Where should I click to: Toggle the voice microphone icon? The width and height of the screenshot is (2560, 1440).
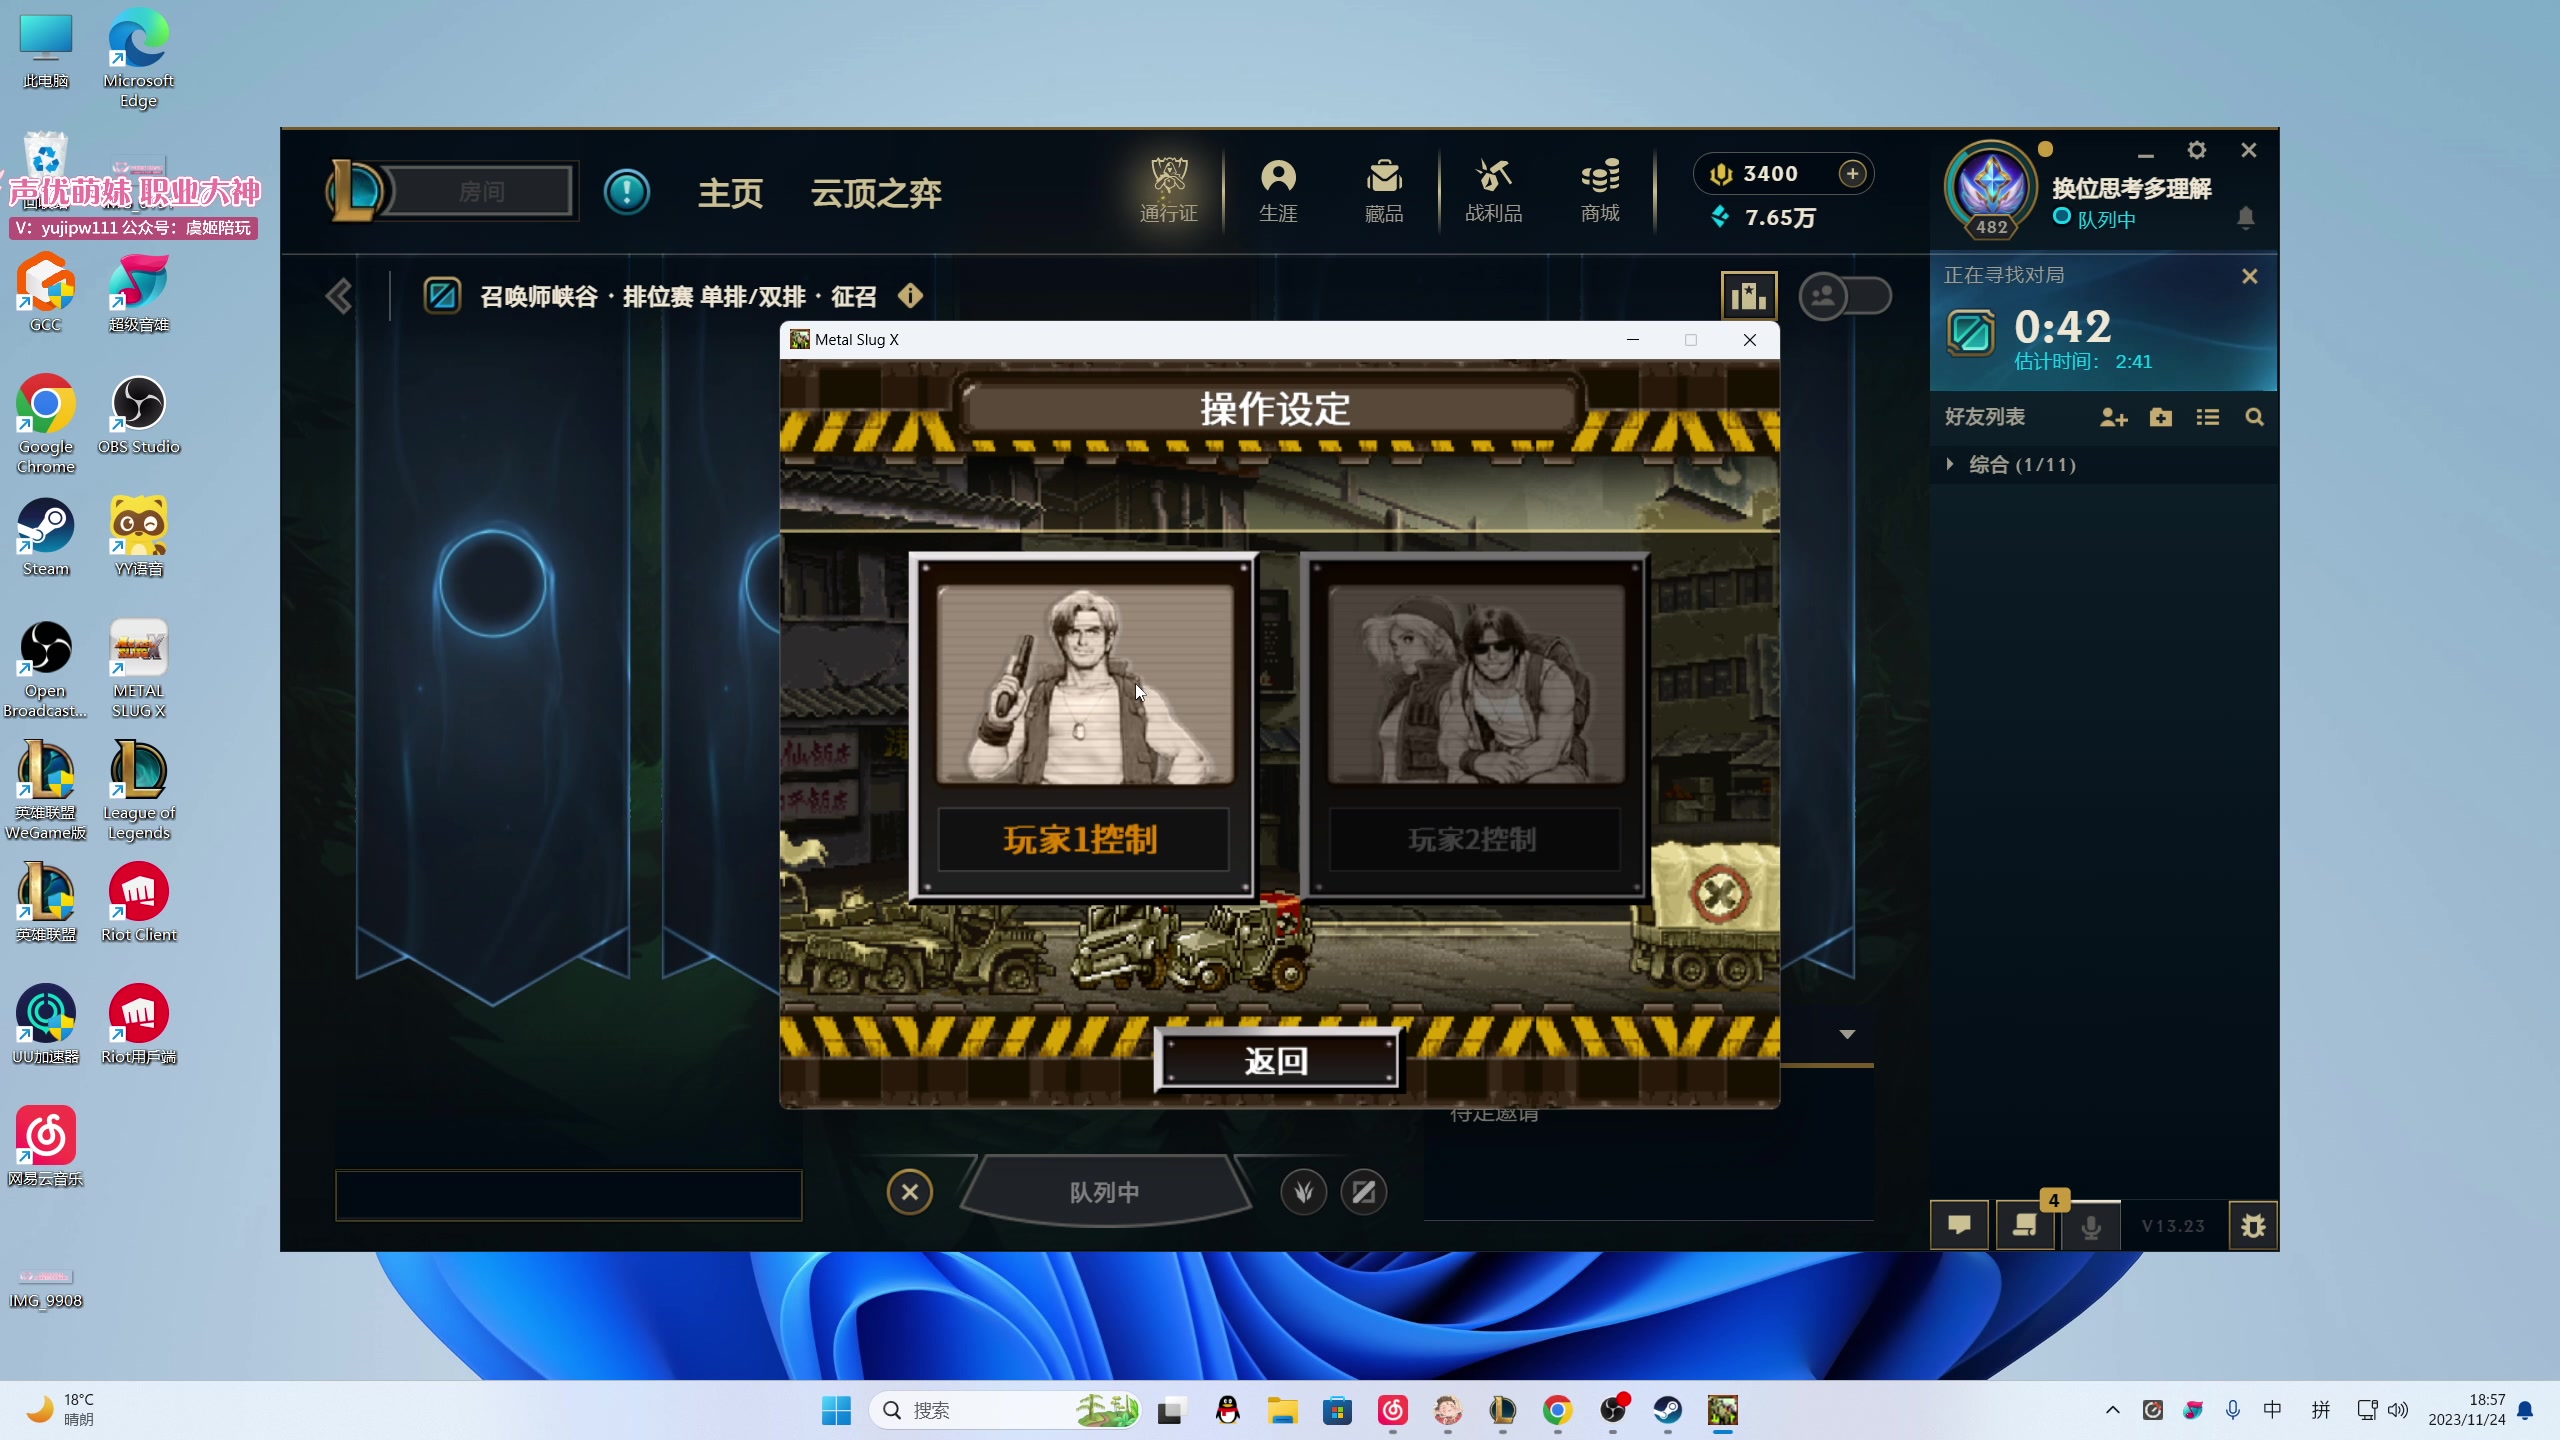tap(2090, 1226)
